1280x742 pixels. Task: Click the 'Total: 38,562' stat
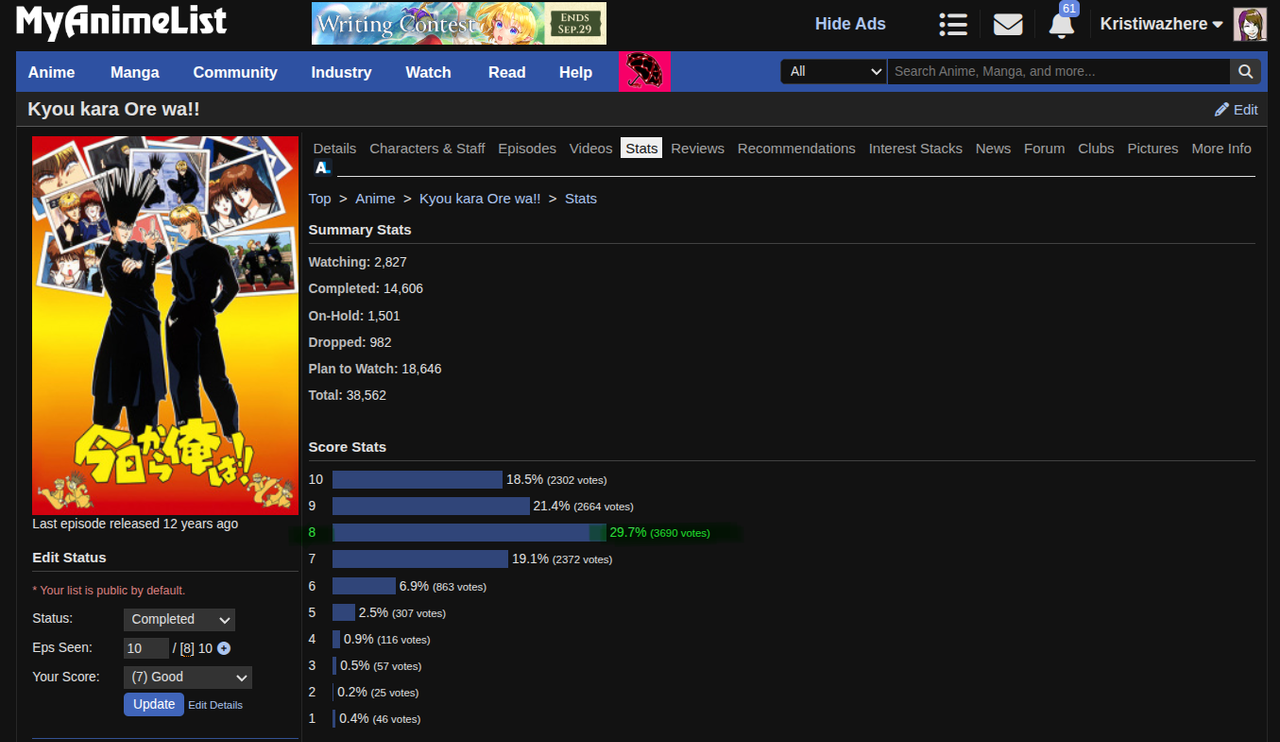[347, 396]
